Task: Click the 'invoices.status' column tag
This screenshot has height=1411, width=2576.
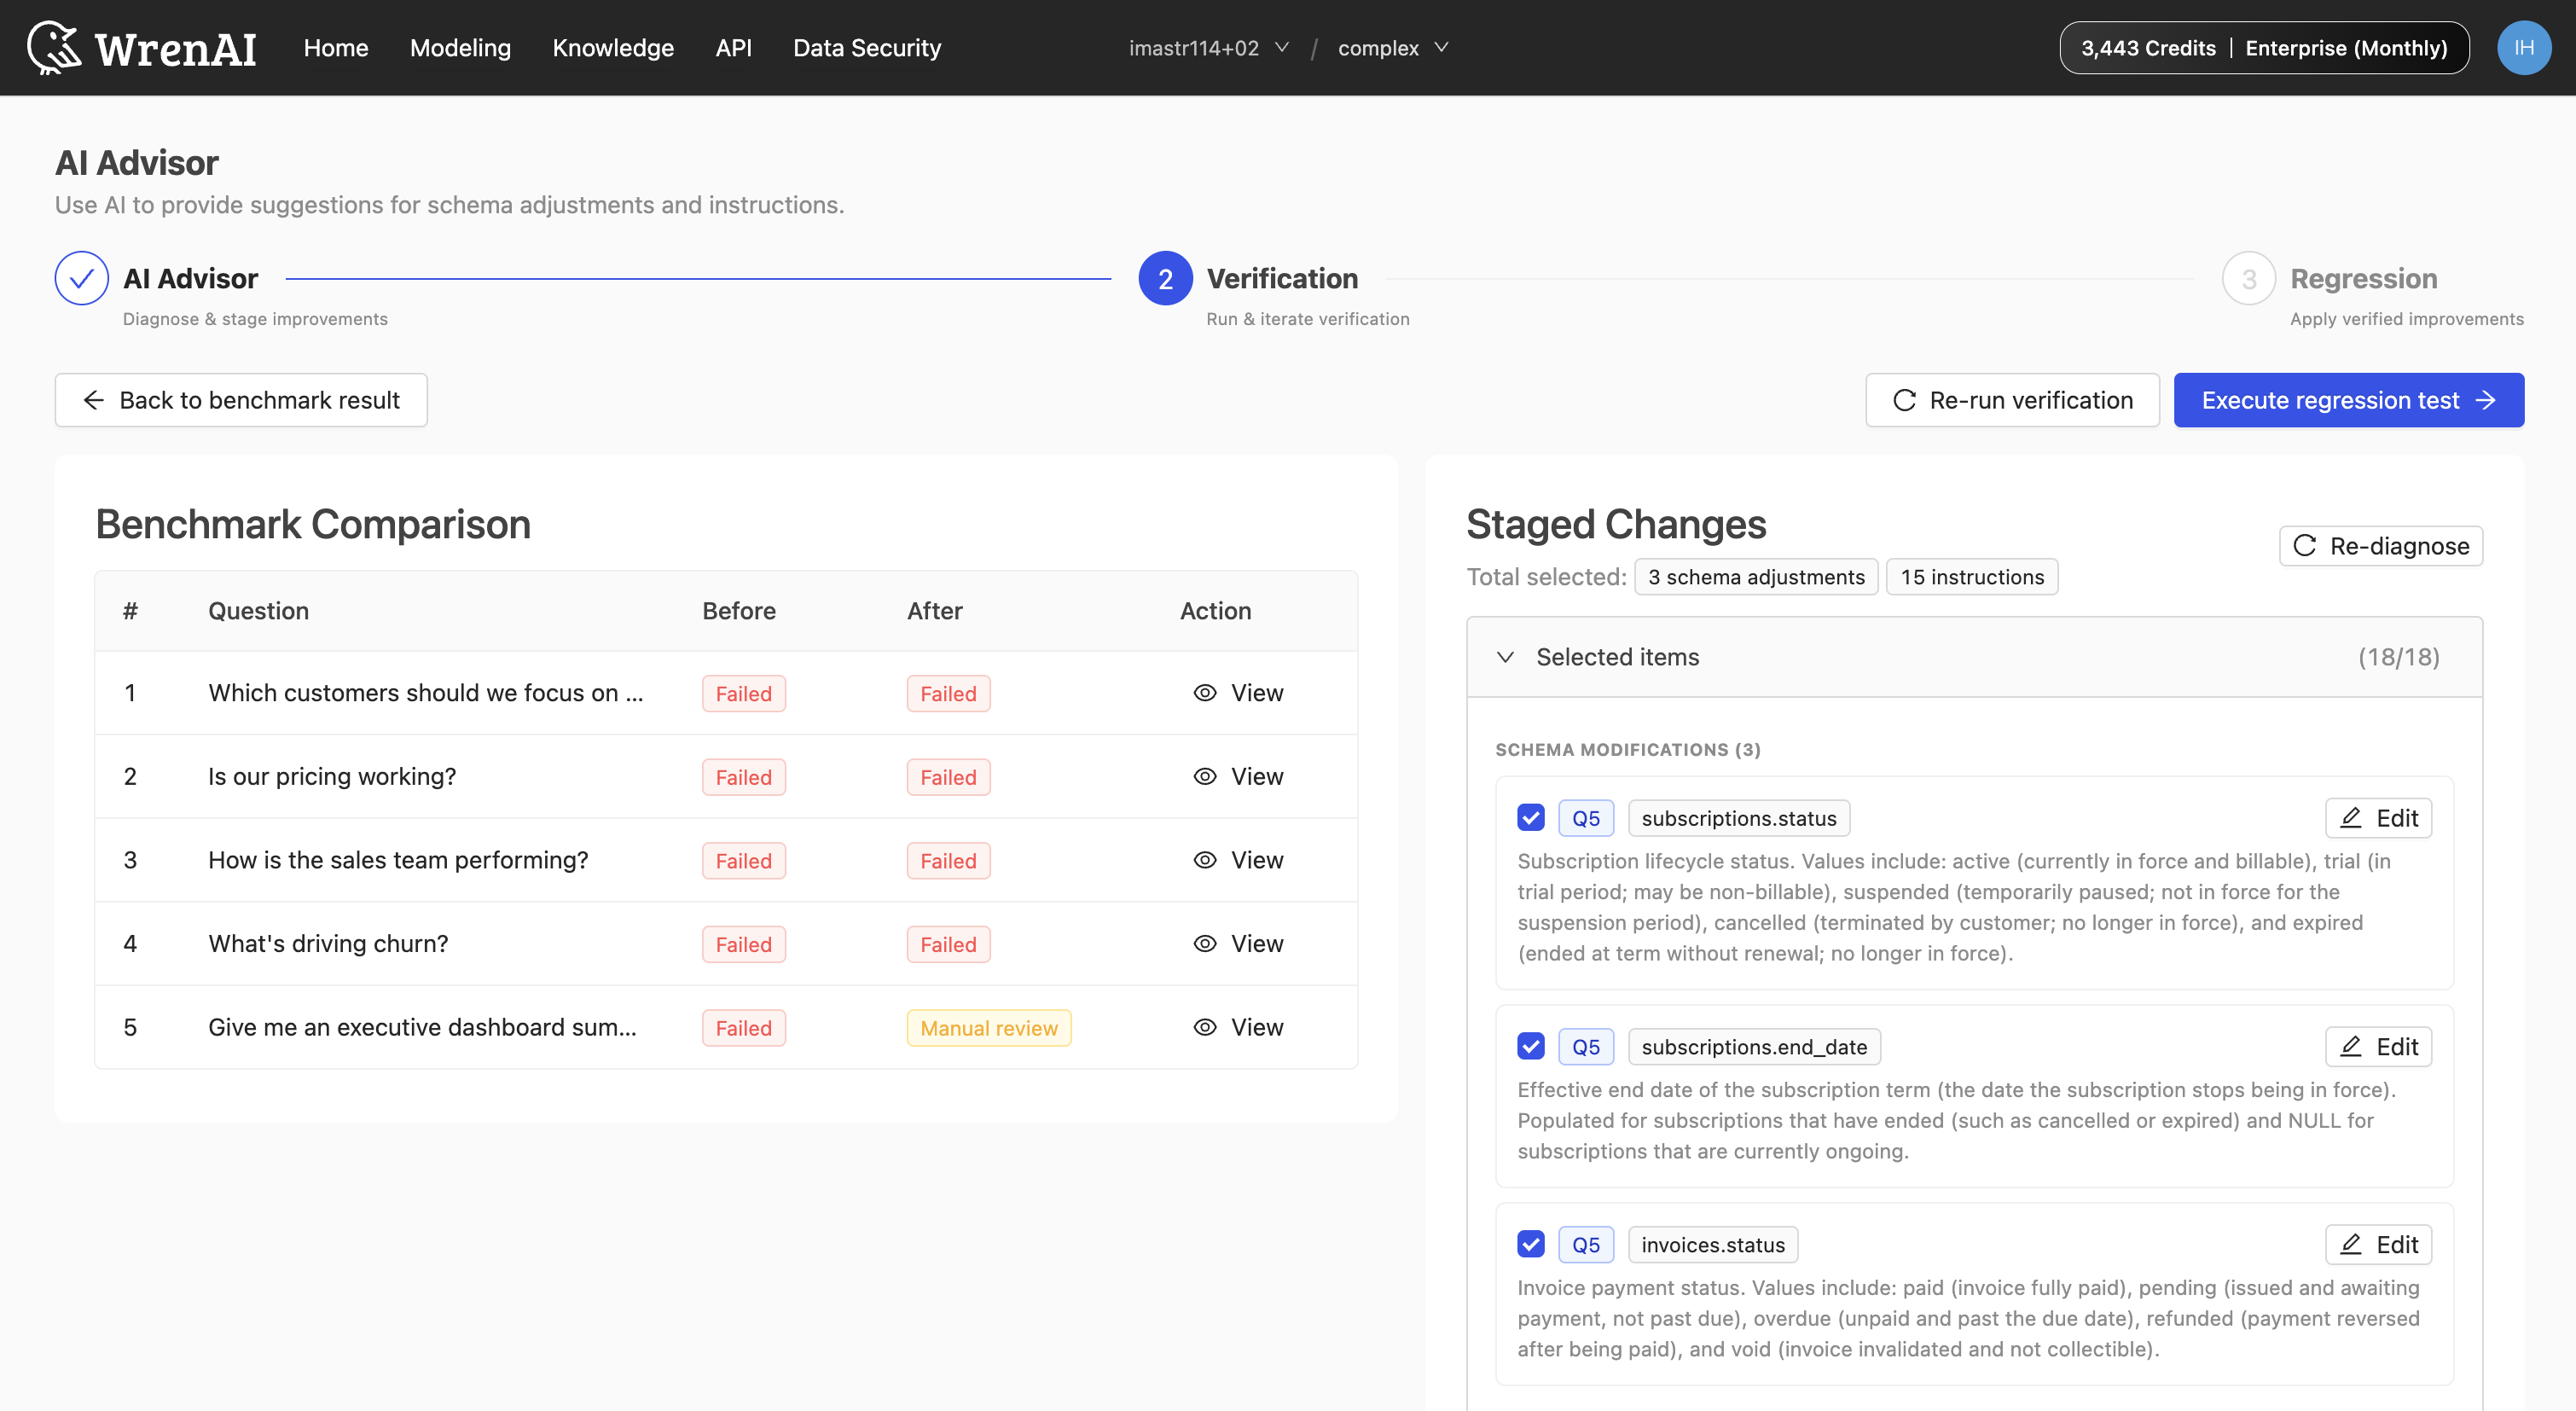Action: tap(1713, 1244)
